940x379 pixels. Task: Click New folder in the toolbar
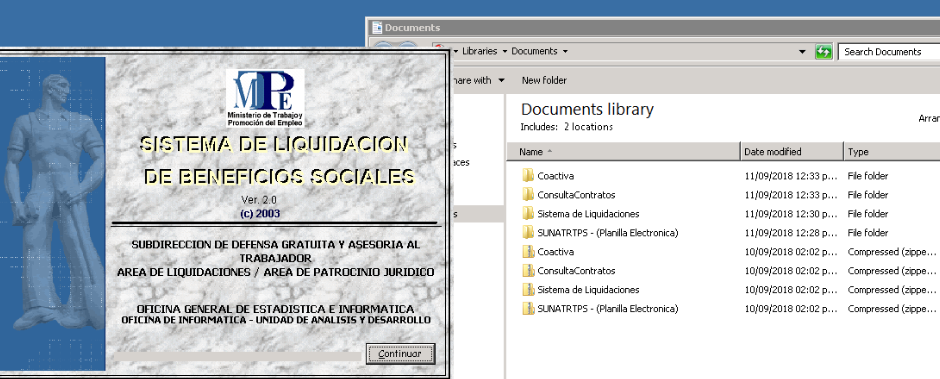(544, 80)
